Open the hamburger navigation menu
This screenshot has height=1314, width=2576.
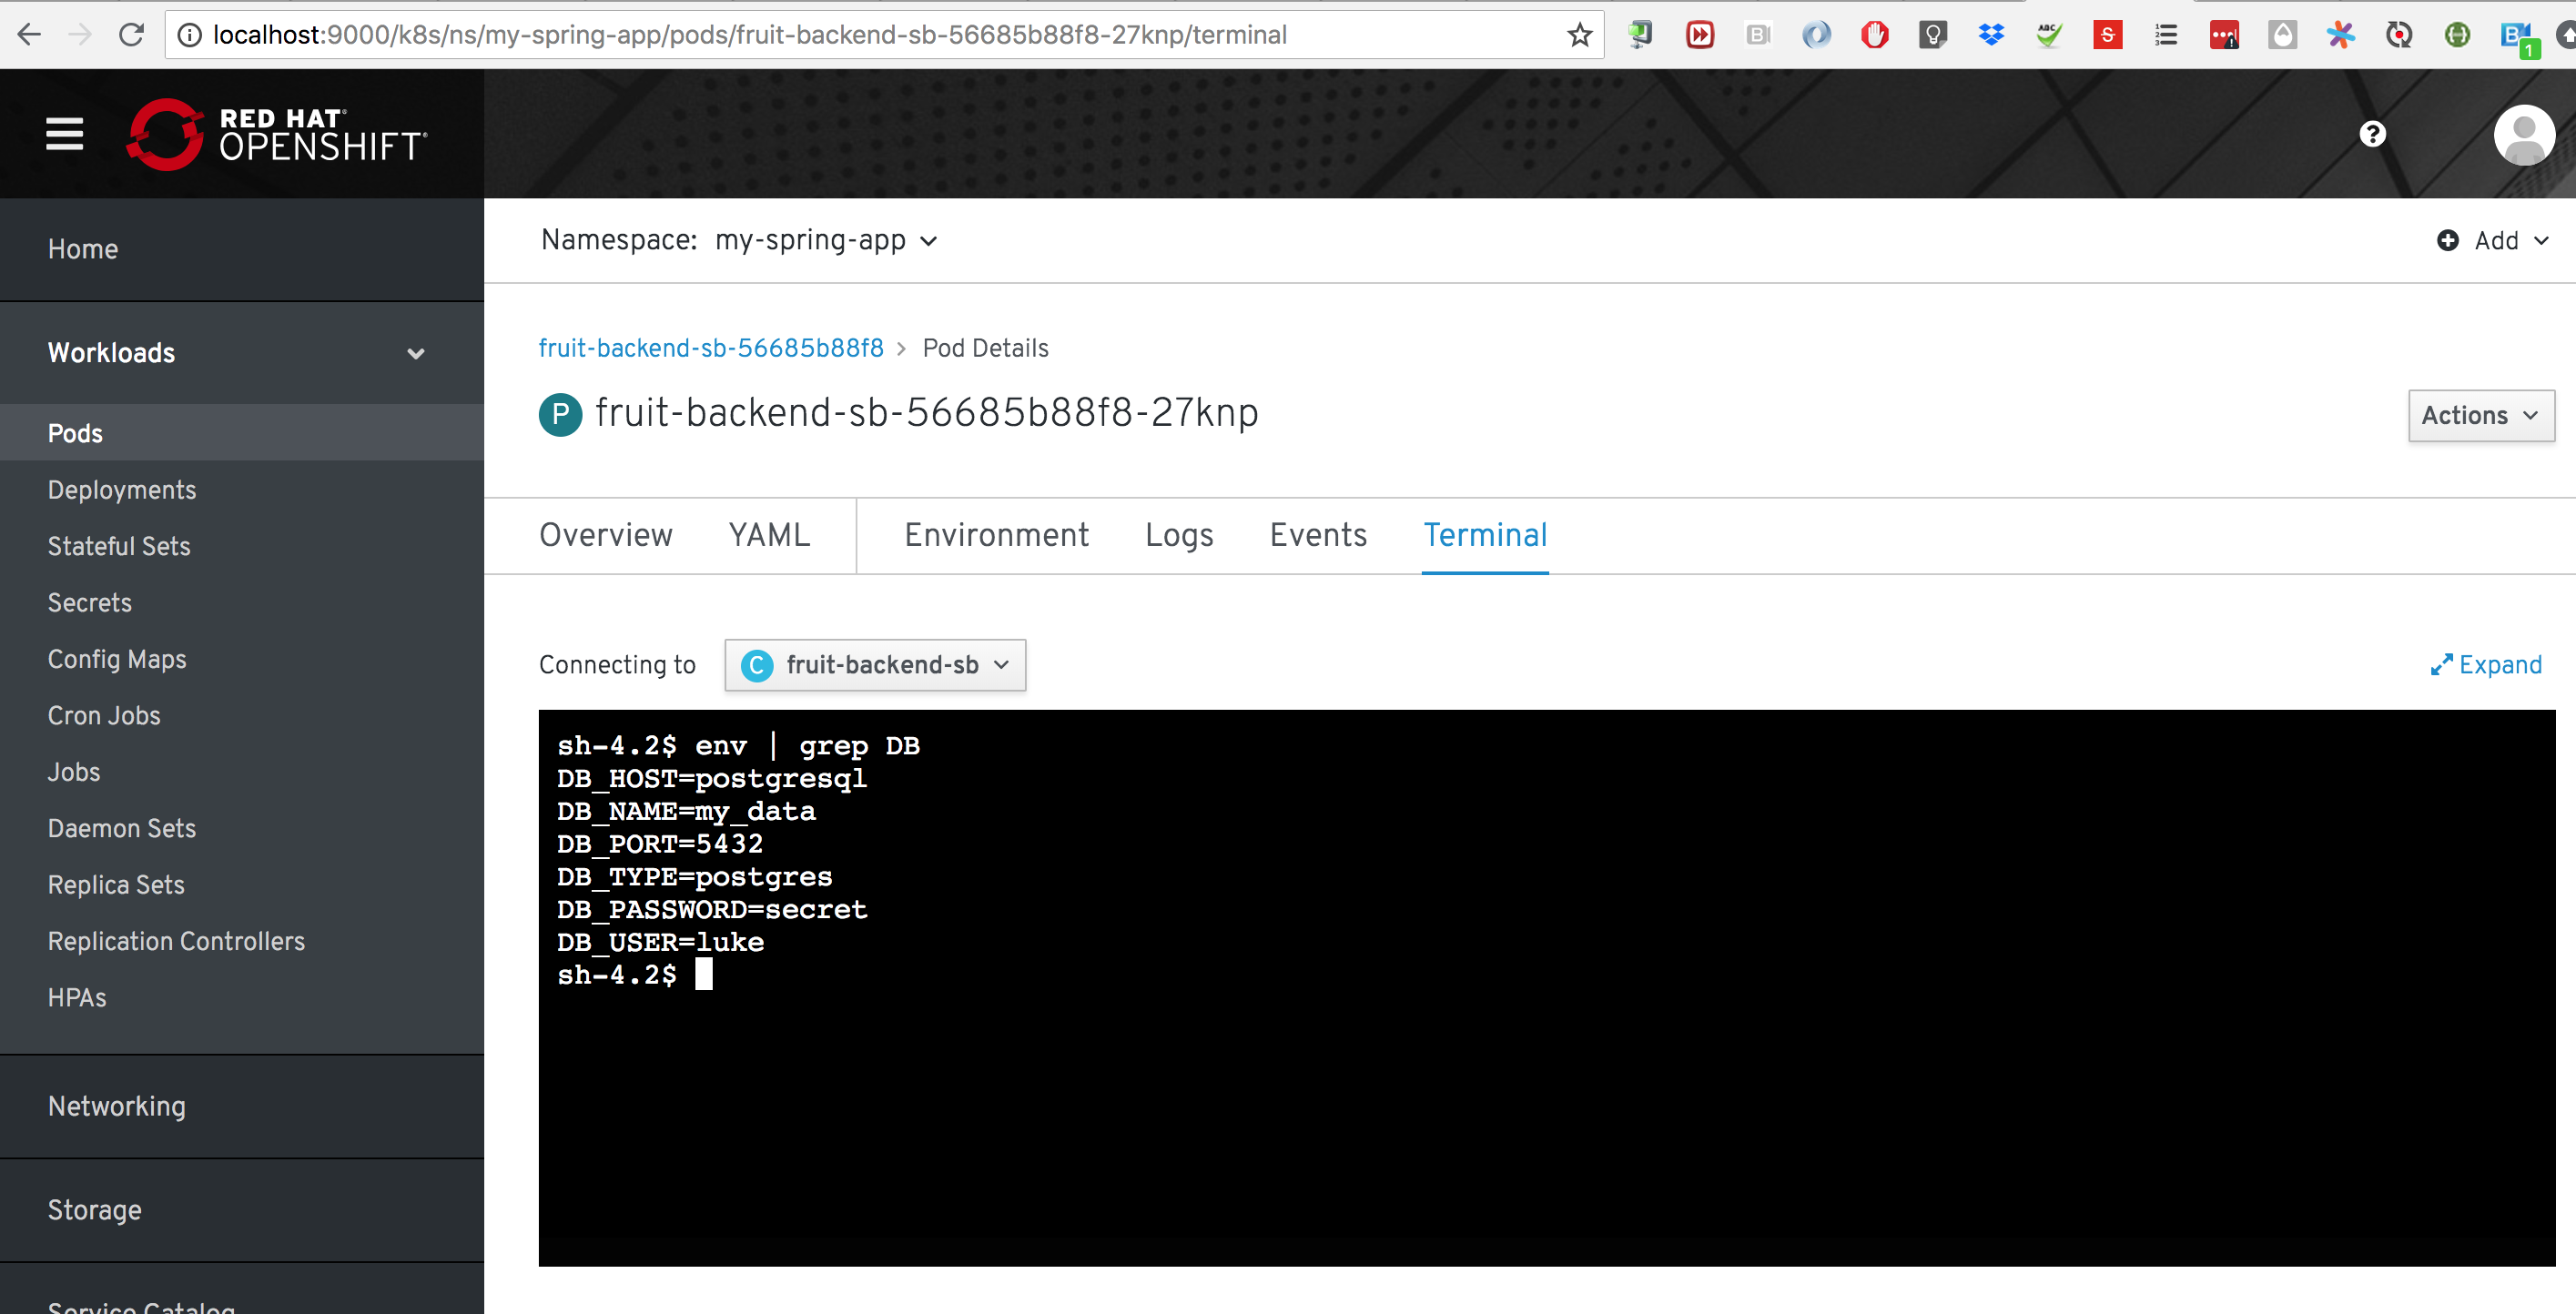pos(64,134)
